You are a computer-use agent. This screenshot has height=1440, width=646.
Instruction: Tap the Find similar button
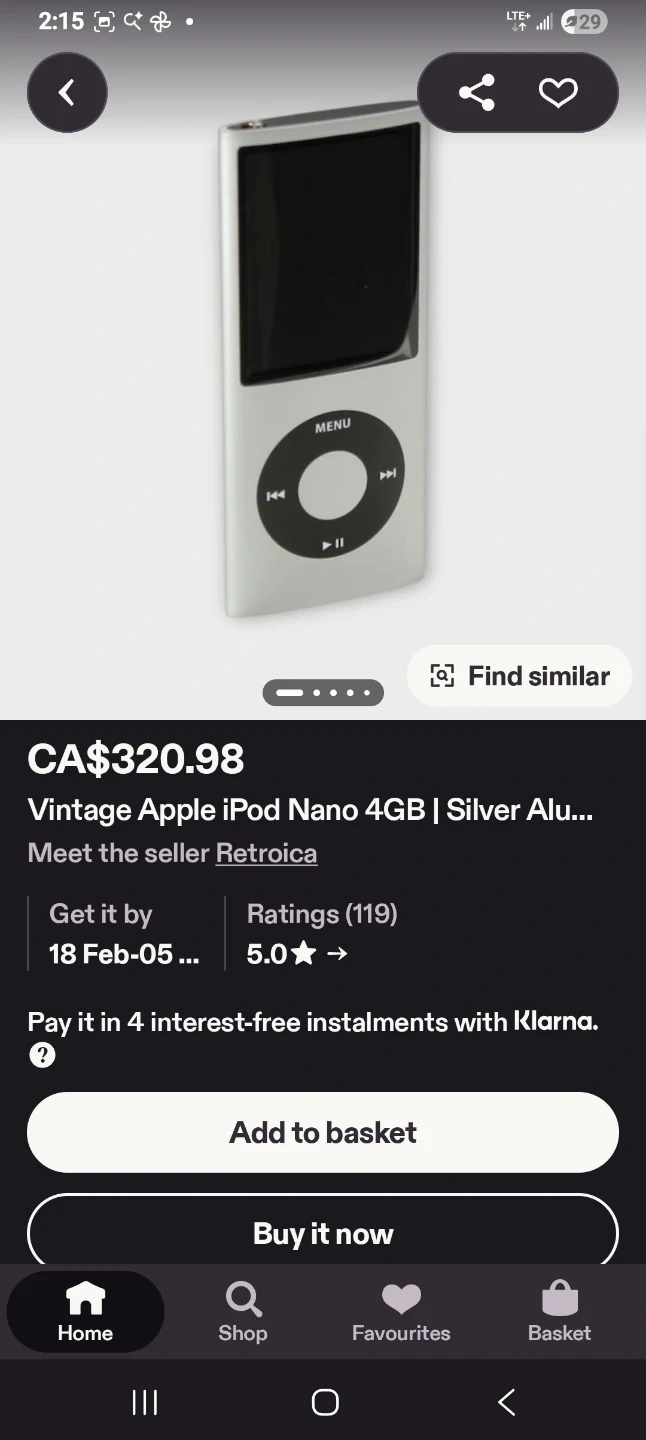point(519,676)
